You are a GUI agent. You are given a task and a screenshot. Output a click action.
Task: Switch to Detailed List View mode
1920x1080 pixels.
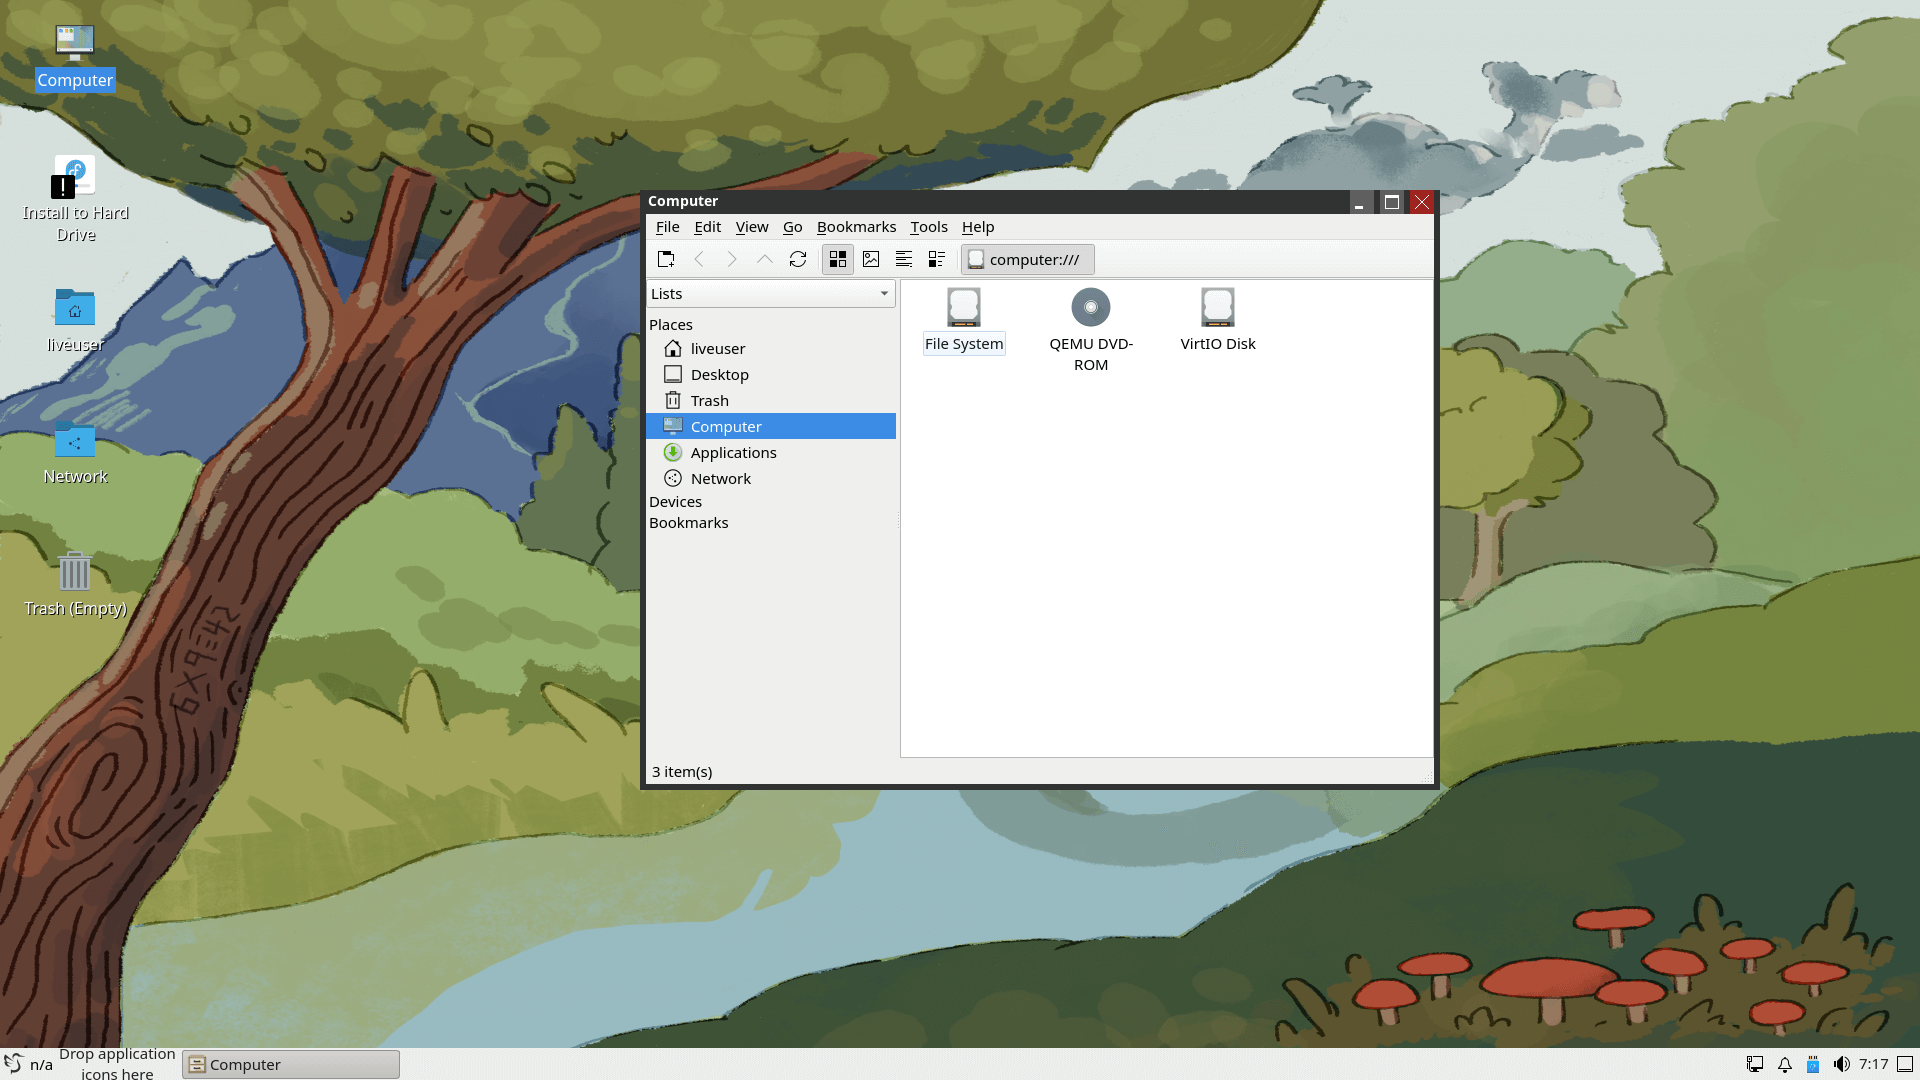(937, 259)
